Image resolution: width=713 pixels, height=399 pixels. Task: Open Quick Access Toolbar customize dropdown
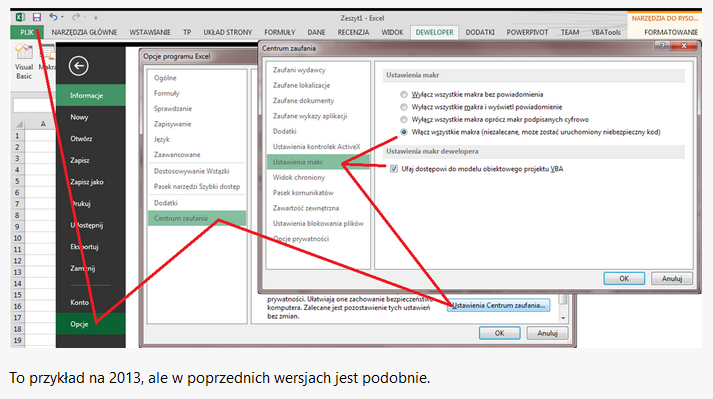click(95, 17)
